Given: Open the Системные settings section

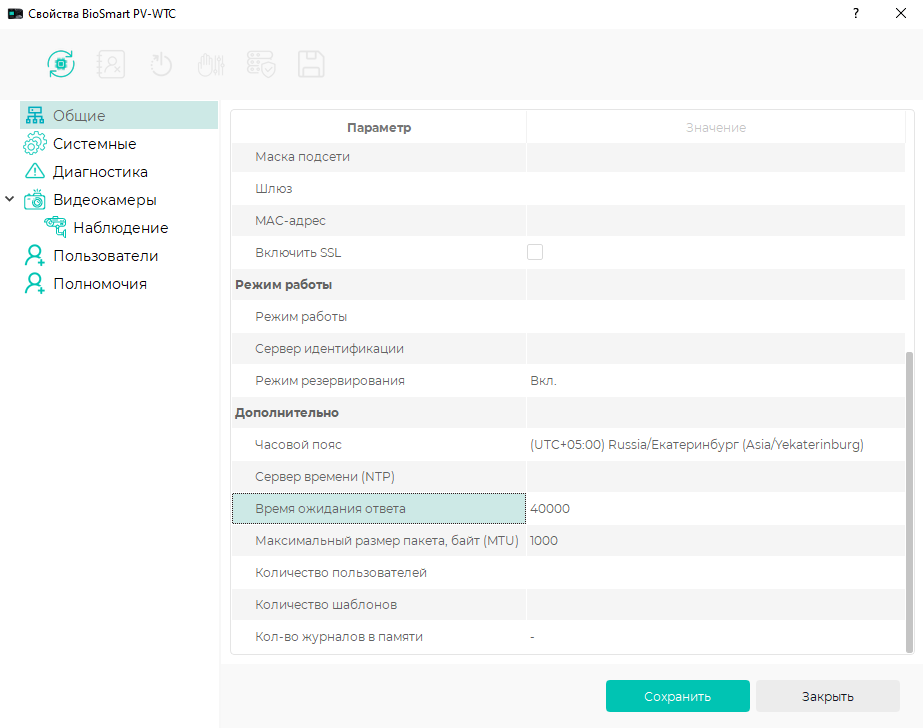Looking at the screenshot, I should [x=94, y=144].
